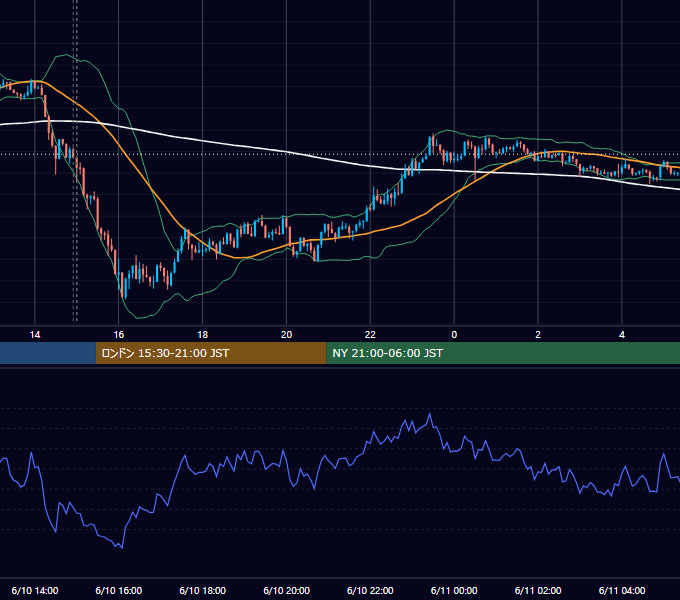Click the 0 hour axis label
This screenshot has height=600, width=680.
click(454, 335)
